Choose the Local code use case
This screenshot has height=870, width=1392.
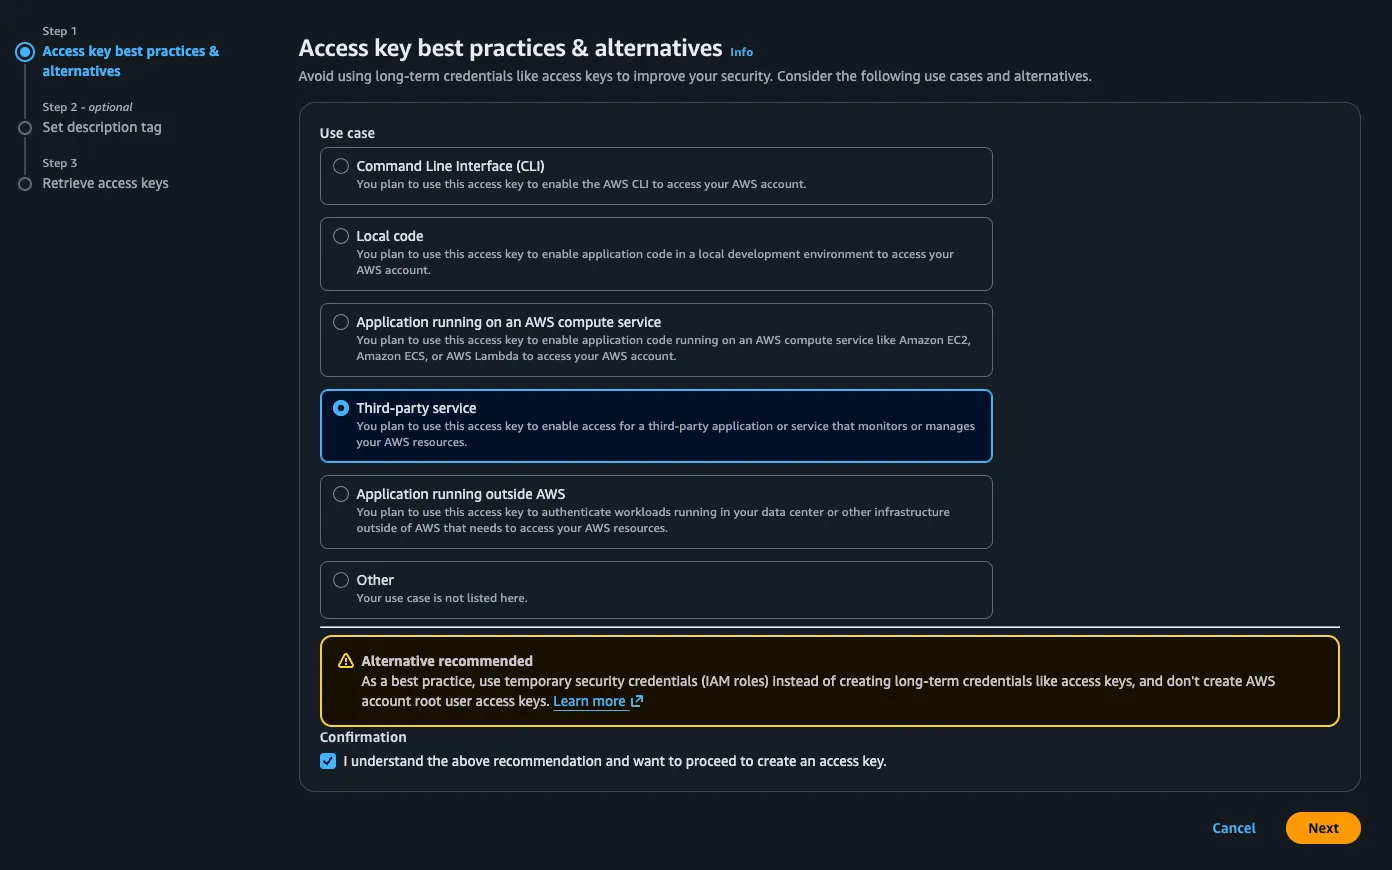coord(341,236)
